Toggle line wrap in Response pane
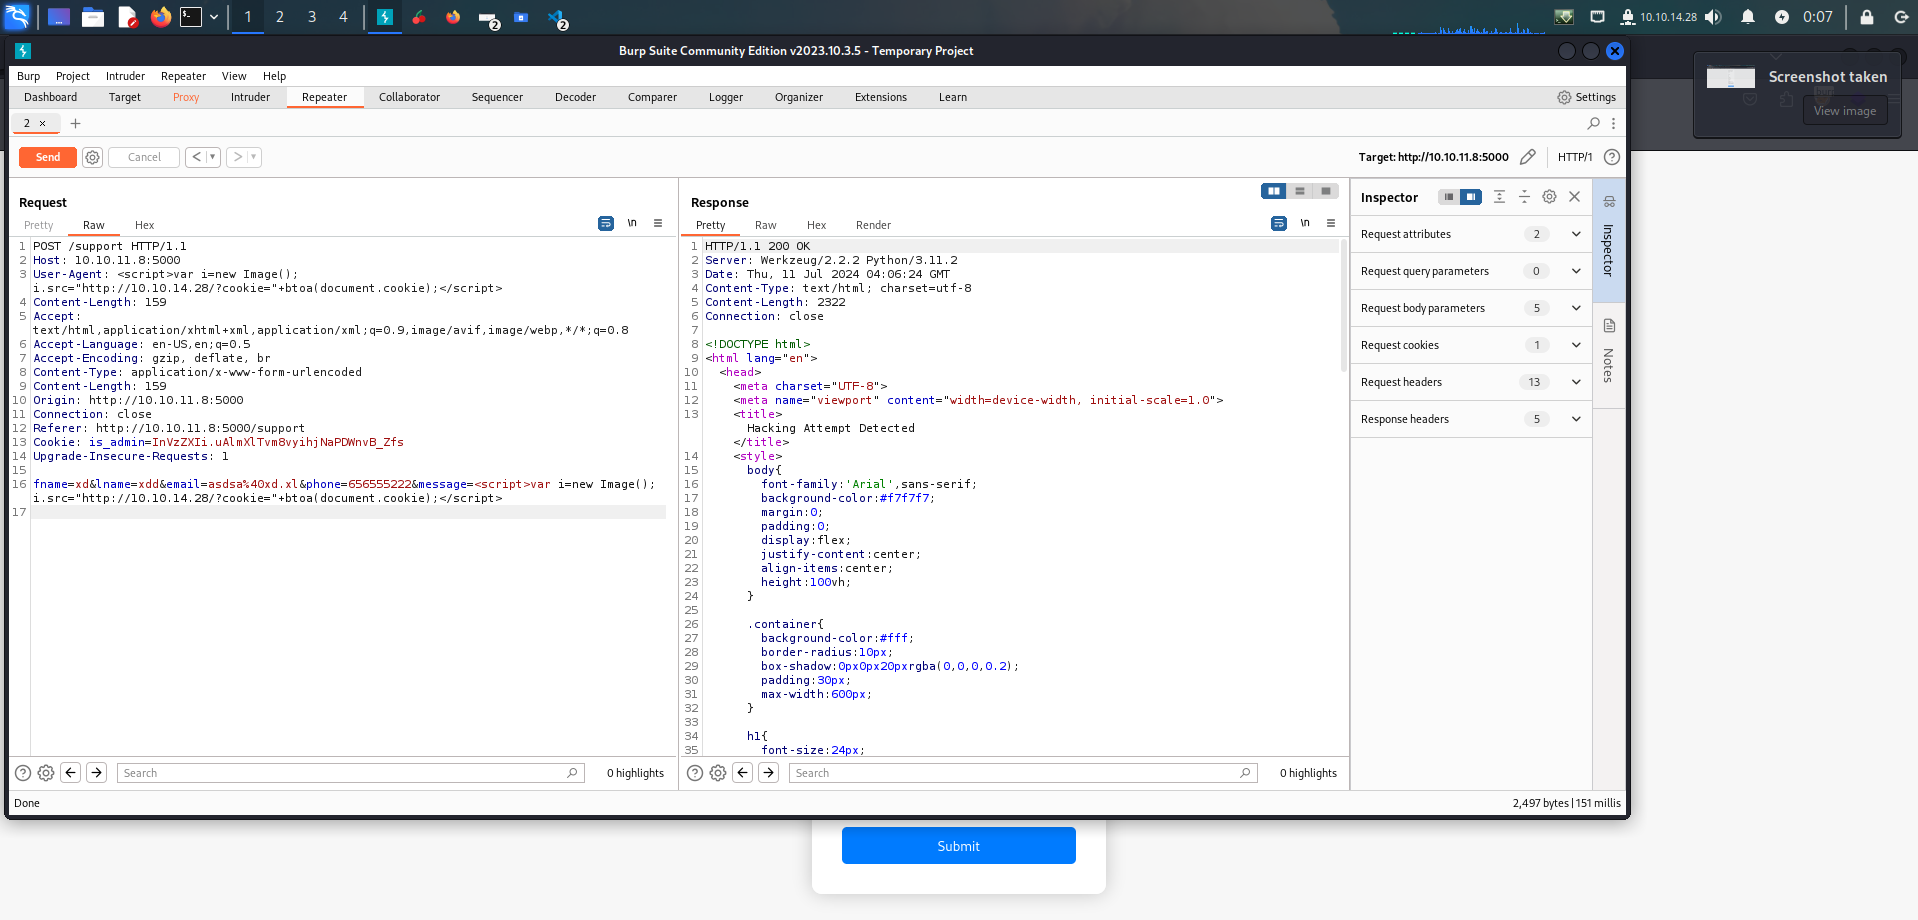The width and height of the screenshot is (1918, 920). 1279,223
